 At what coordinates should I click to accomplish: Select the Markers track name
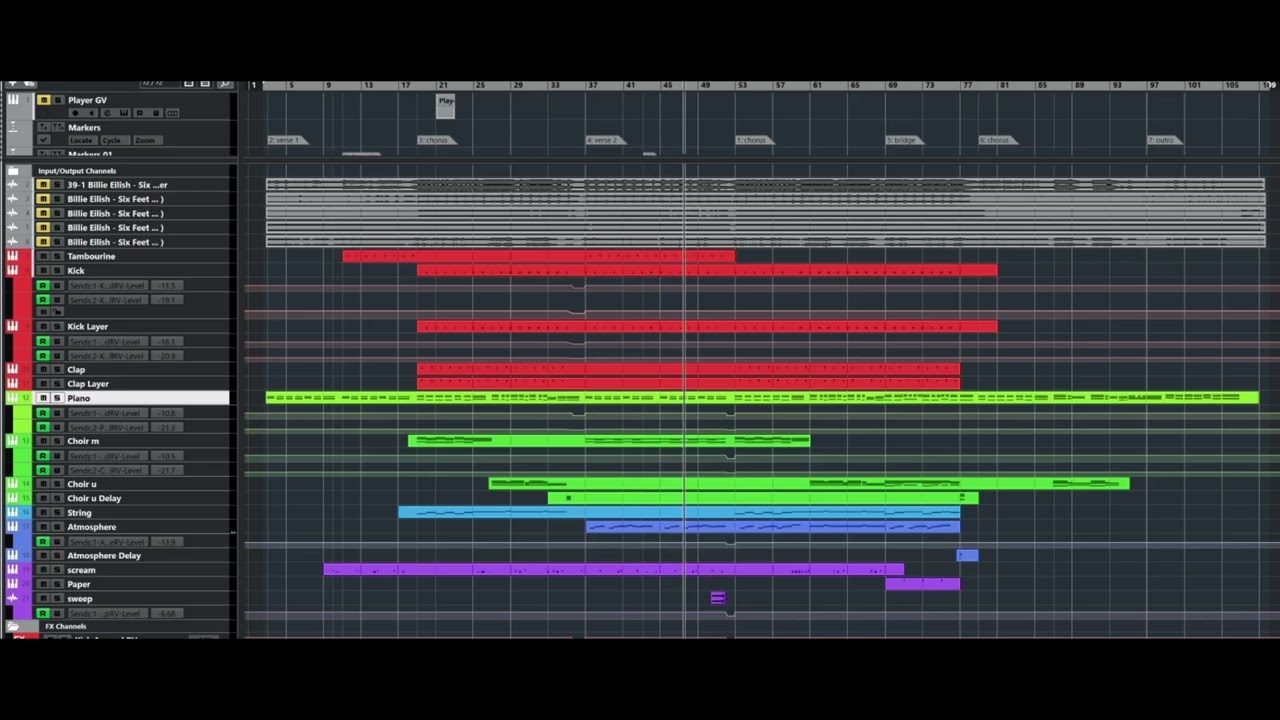click(x=84, y=127)
